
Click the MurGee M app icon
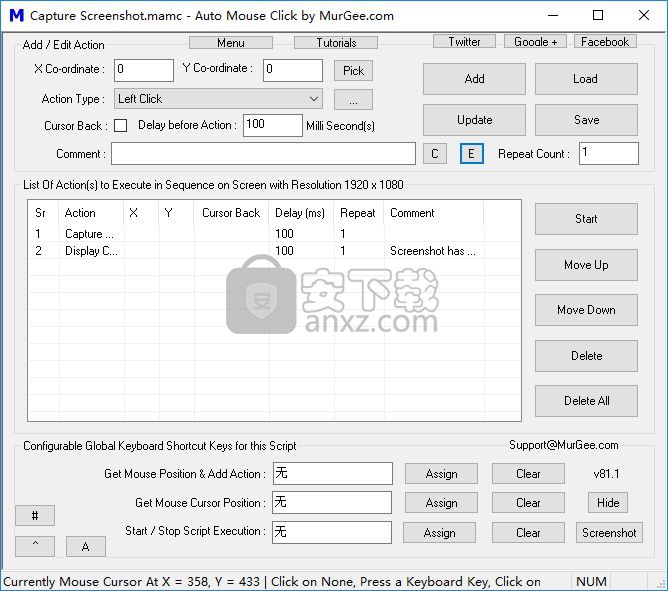click(17, 16)
